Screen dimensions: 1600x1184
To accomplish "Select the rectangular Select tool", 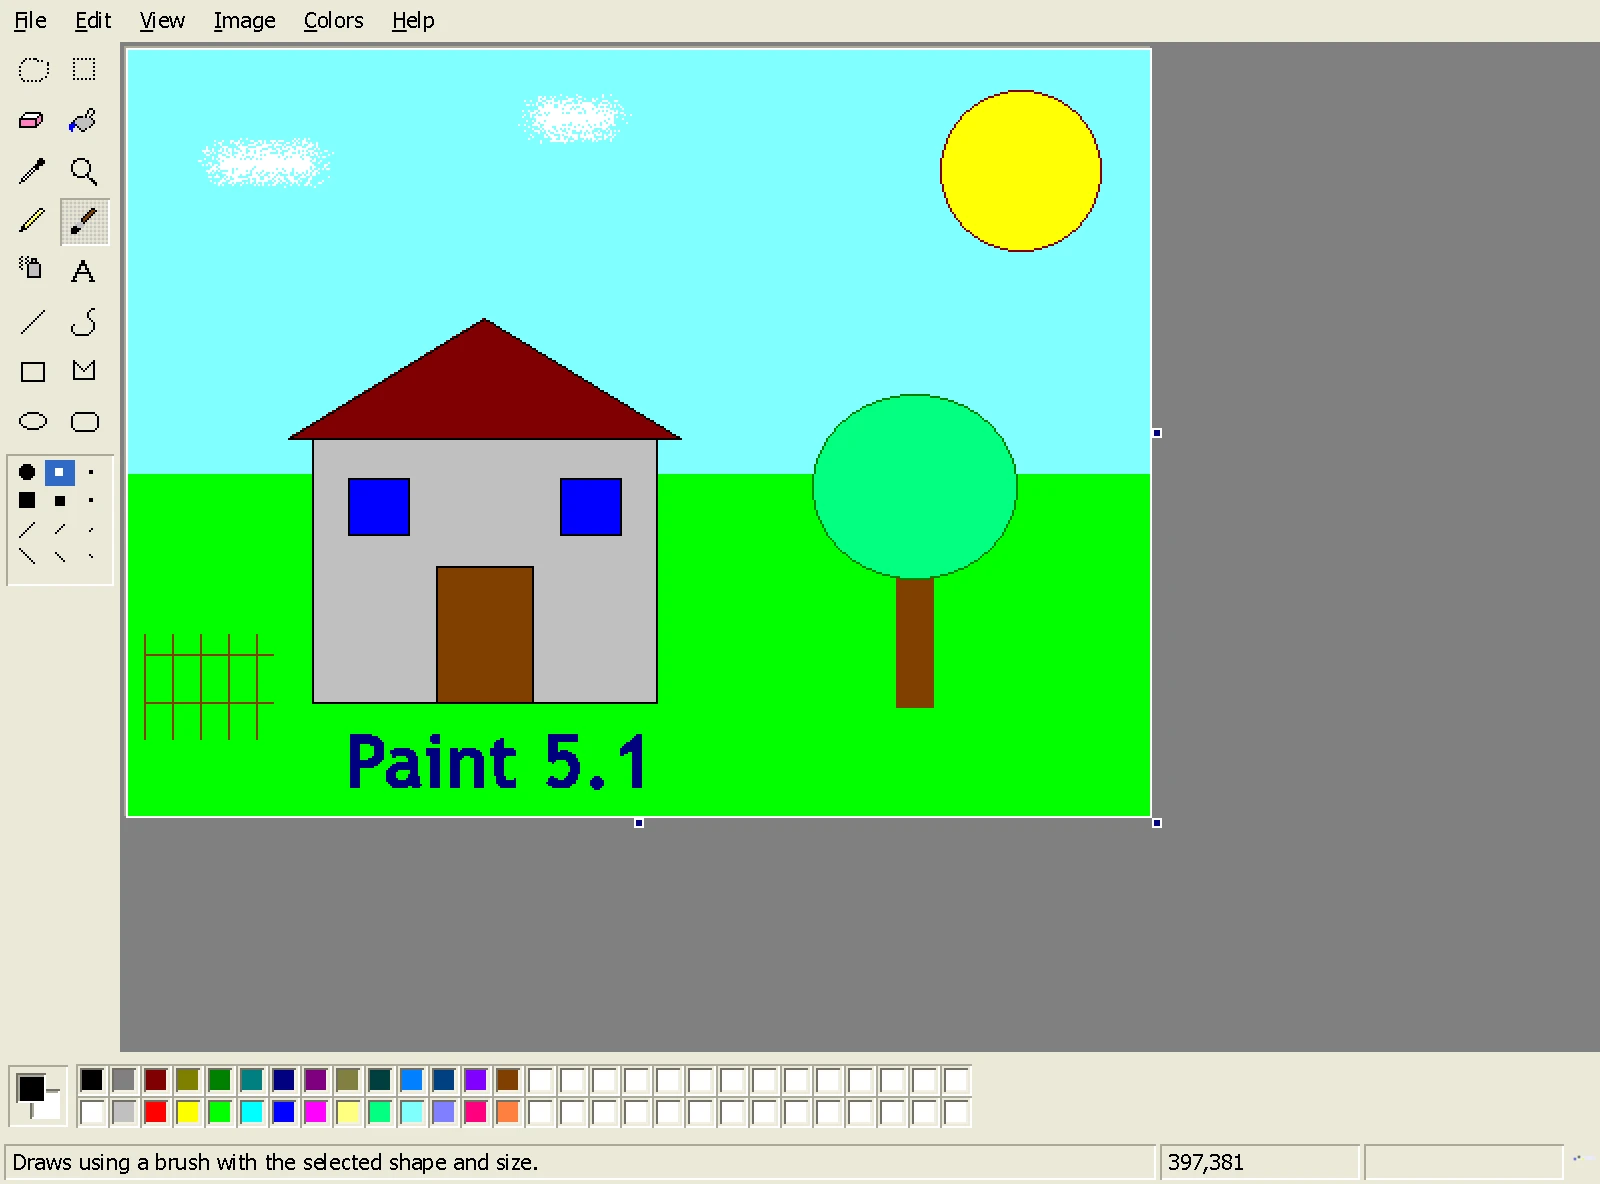I will tap(84, 70).
